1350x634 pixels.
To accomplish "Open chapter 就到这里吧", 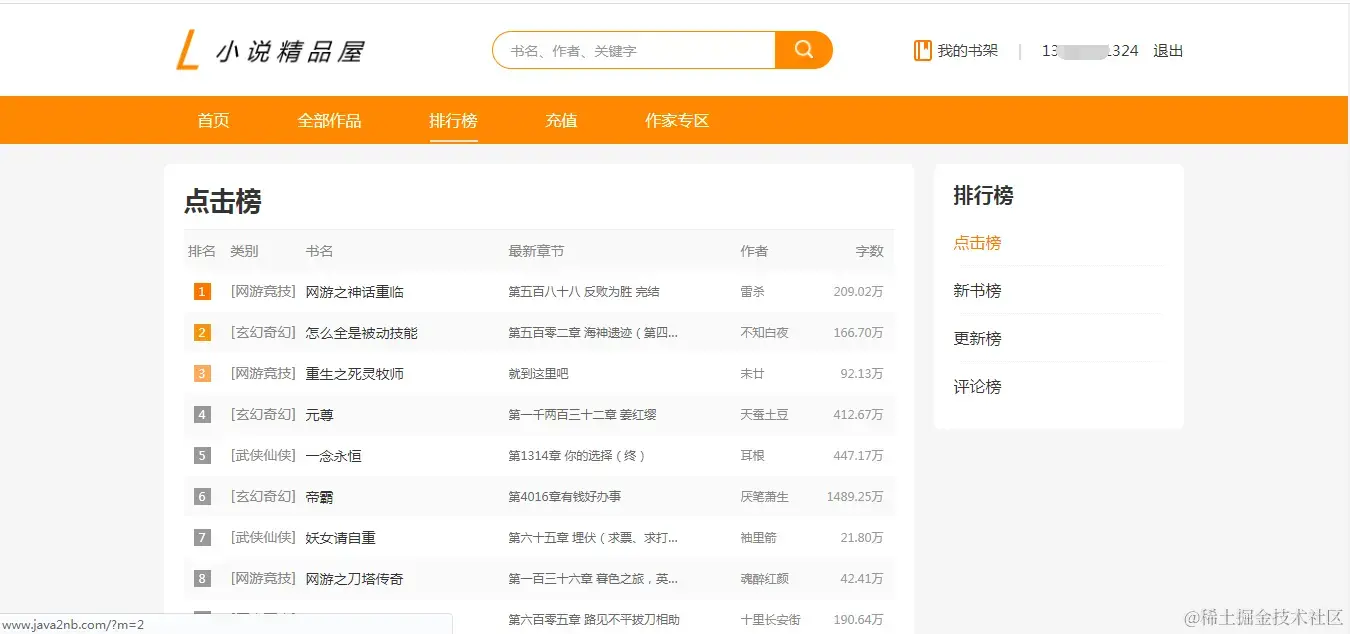I will (x=538, y=374).
